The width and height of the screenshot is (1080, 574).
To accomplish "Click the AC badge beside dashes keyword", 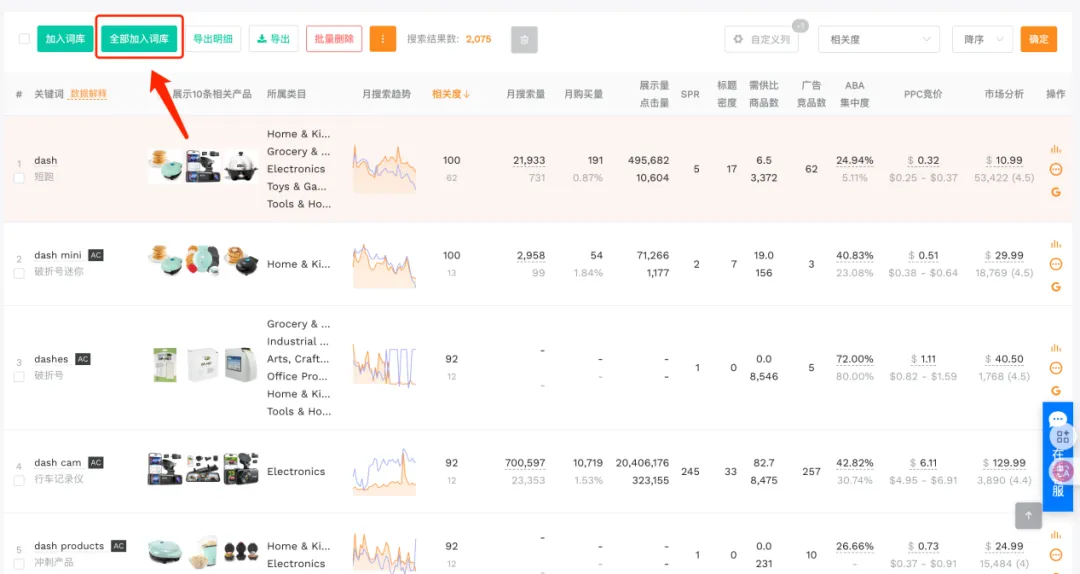I will pyautogui.click(x=83, y=359).
